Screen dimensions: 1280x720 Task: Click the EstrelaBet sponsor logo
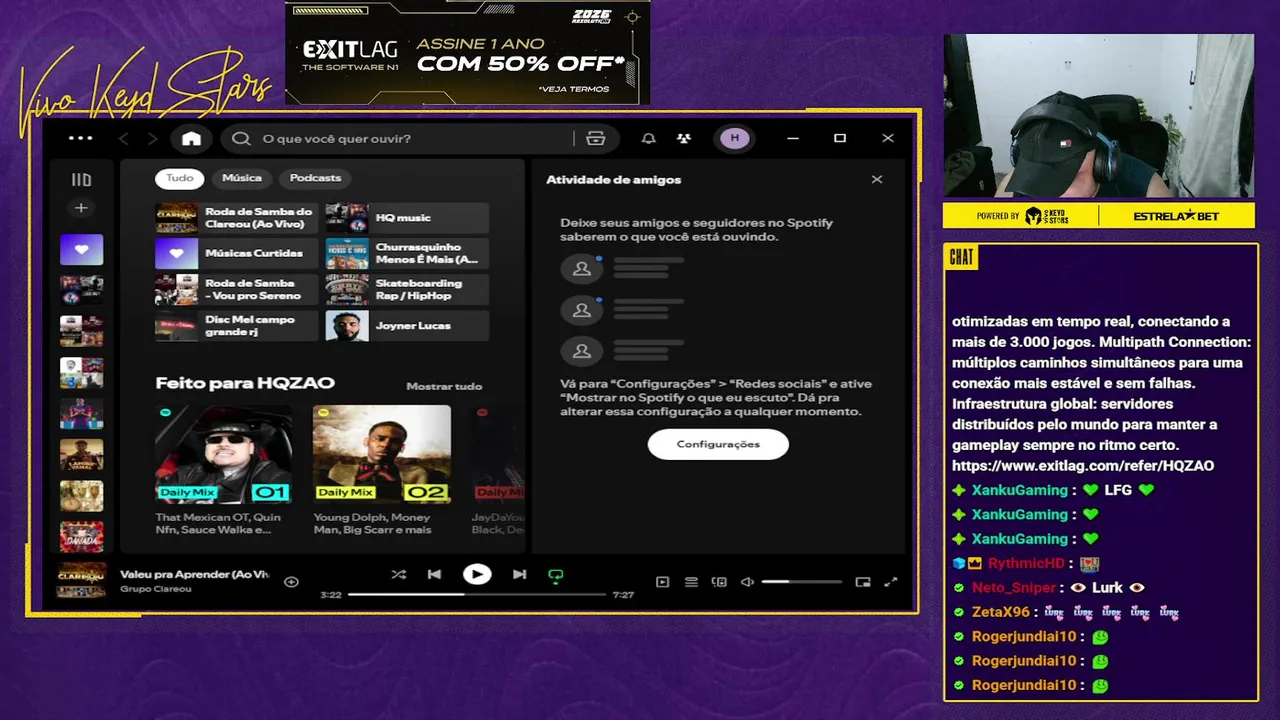coord(1177,216)
